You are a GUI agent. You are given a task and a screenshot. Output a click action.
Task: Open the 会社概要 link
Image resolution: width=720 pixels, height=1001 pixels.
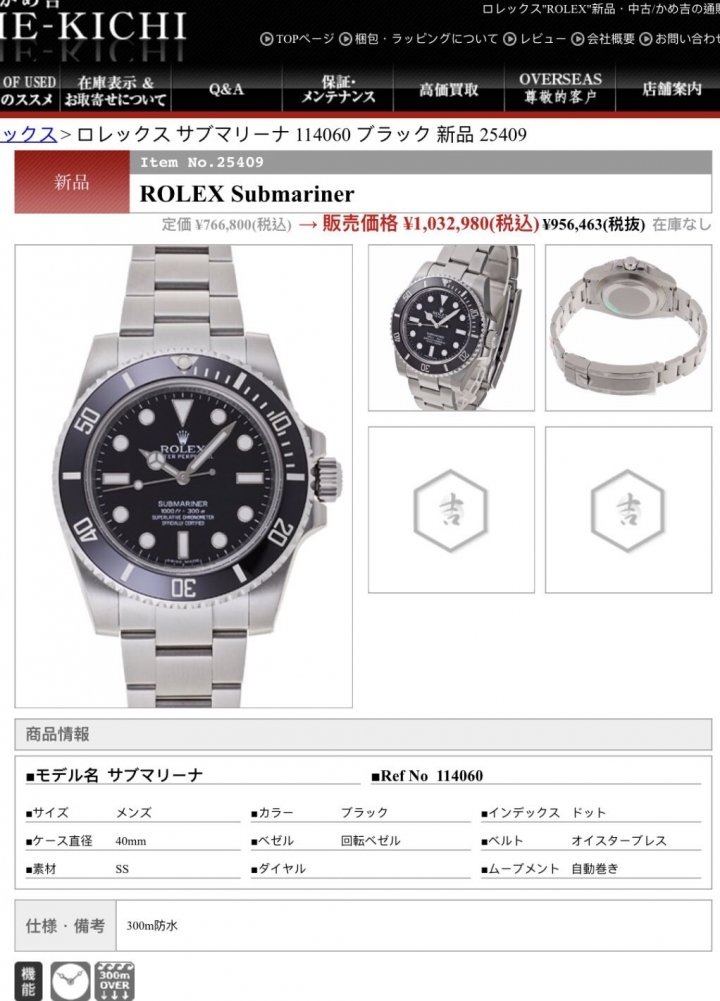click(x=603, y=39)
